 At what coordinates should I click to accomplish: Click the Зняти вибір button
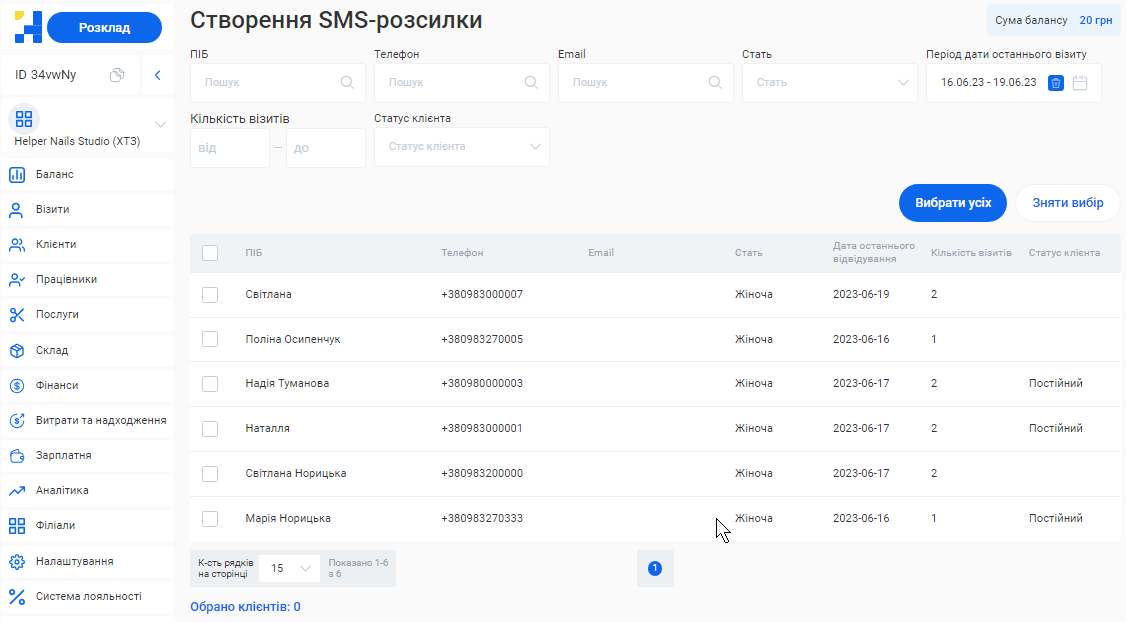click(1067, 203)
